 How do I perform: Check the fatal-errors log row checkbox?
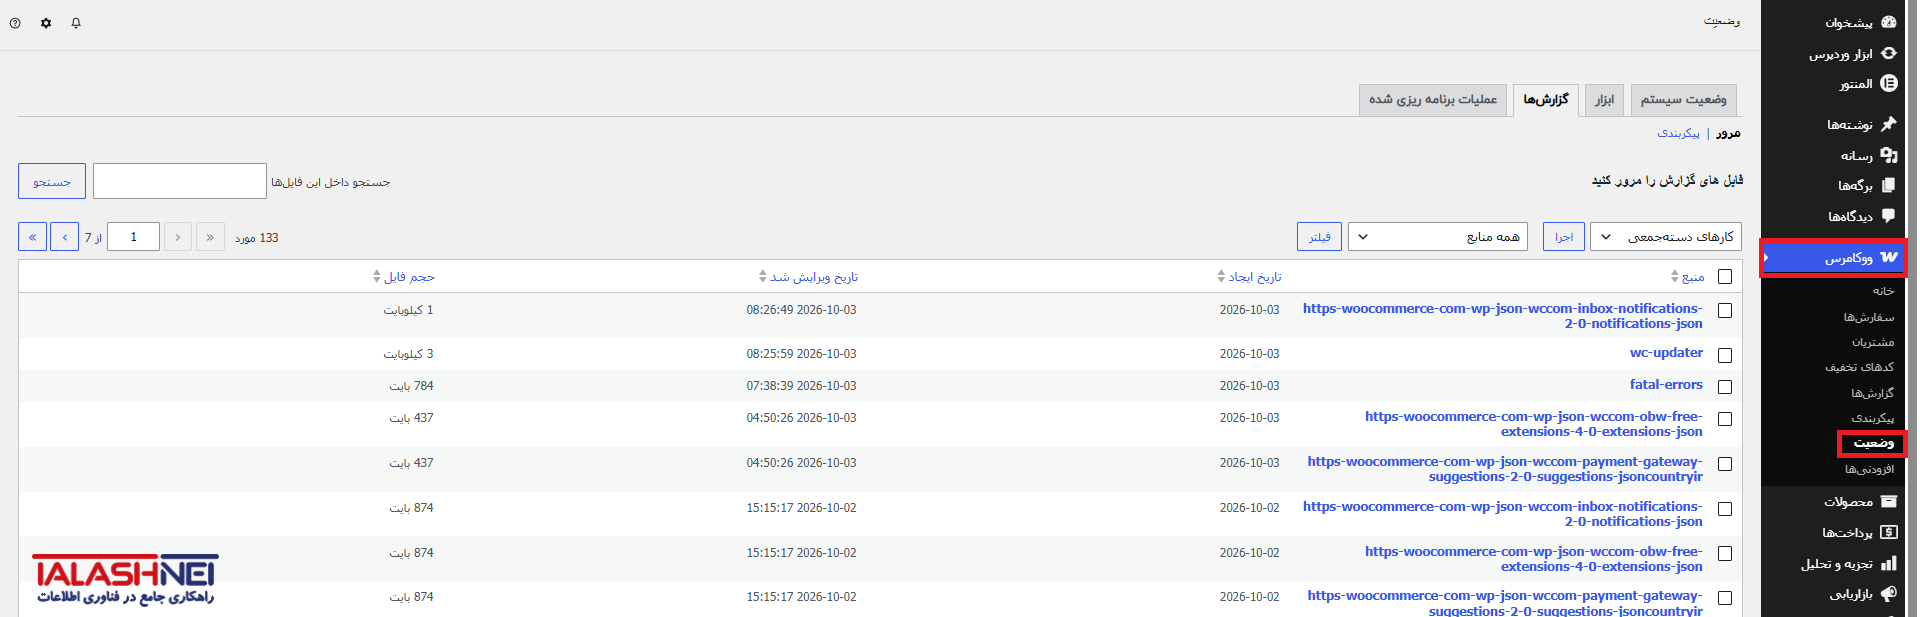[x=1725, y=387]
